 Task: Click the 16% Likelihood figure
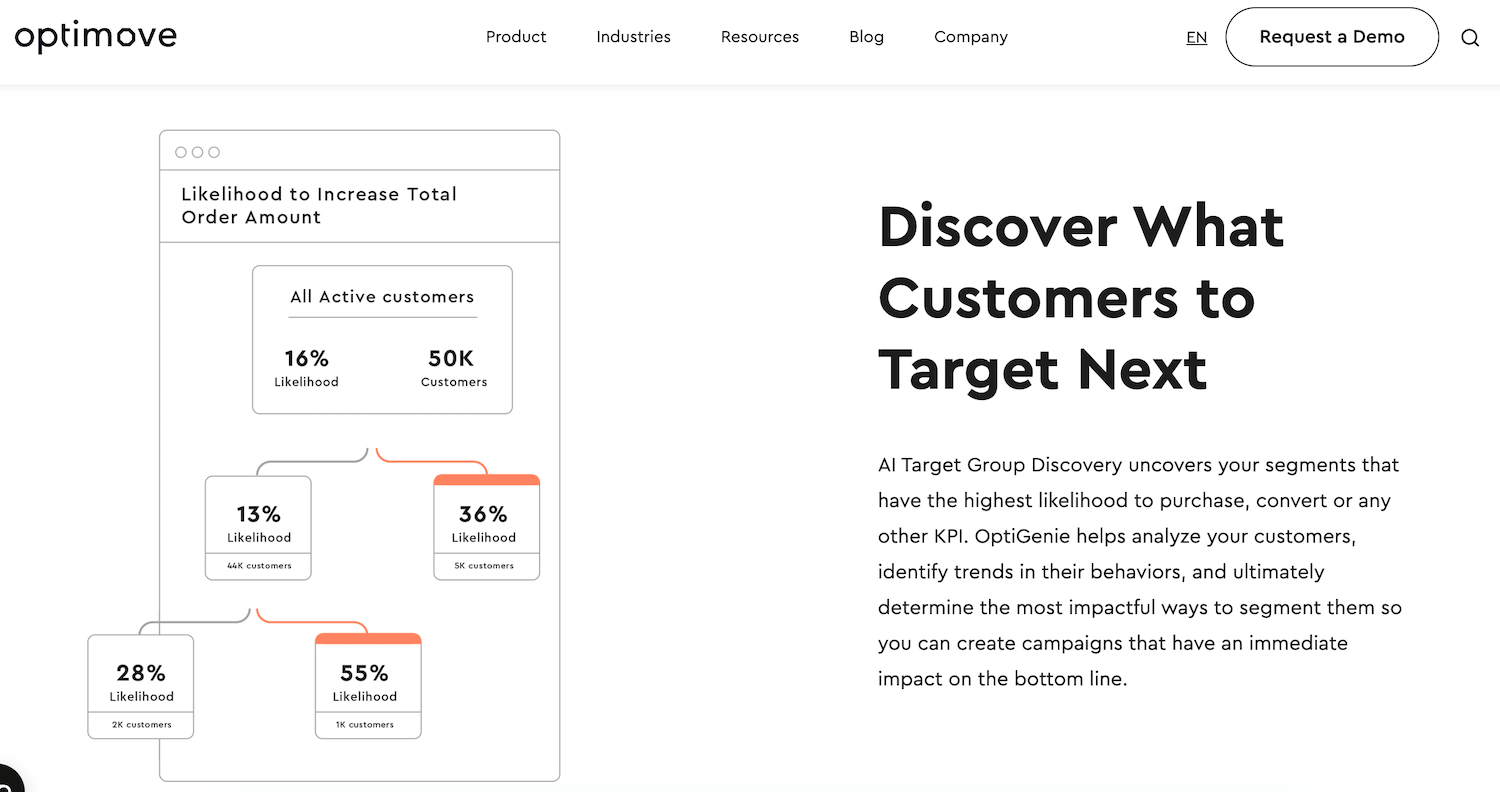(306, 367)
